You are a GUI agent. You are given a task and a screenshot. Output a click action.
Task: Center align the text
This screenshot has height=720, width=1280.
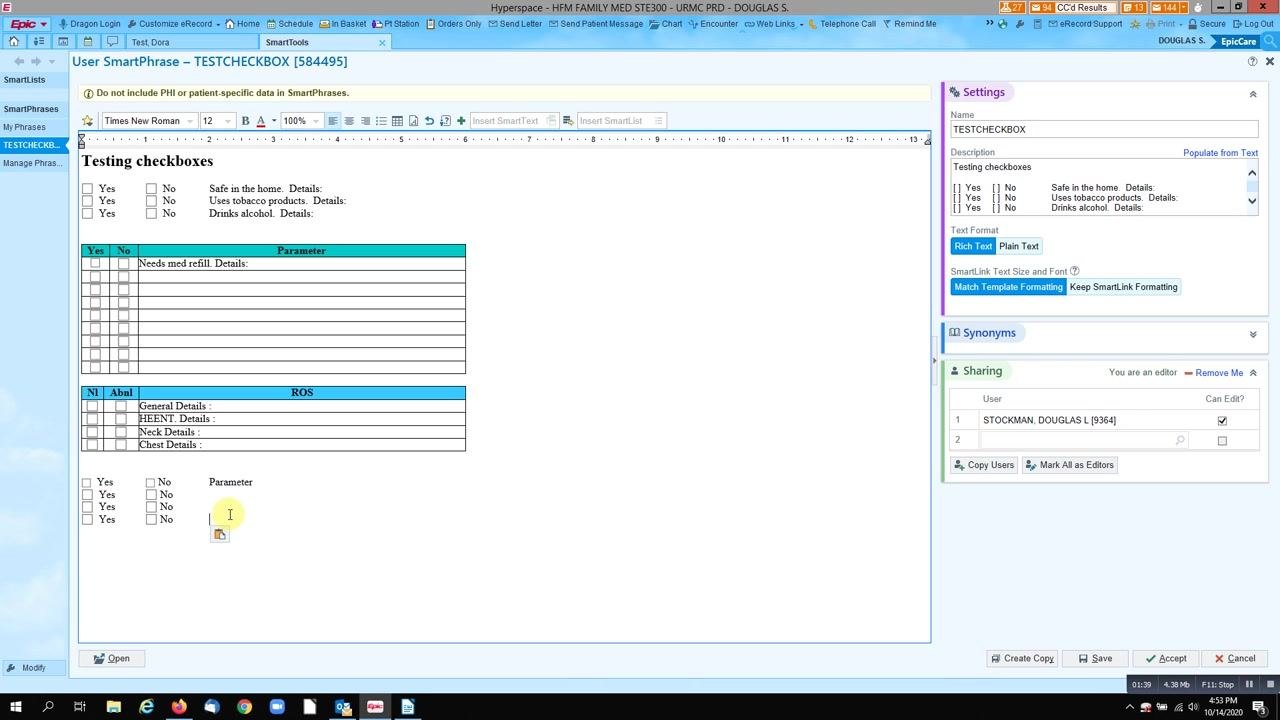[x=349, y=121]
